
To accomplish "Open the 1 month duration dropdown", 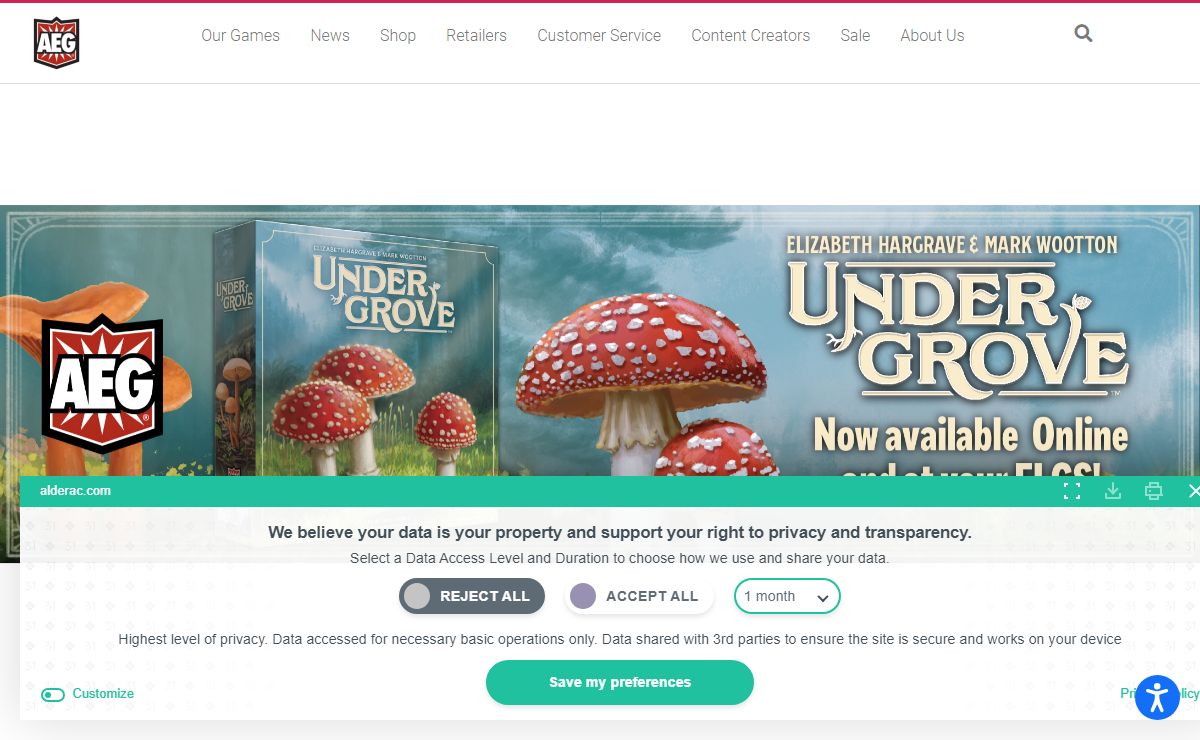I will click(787, 596).
